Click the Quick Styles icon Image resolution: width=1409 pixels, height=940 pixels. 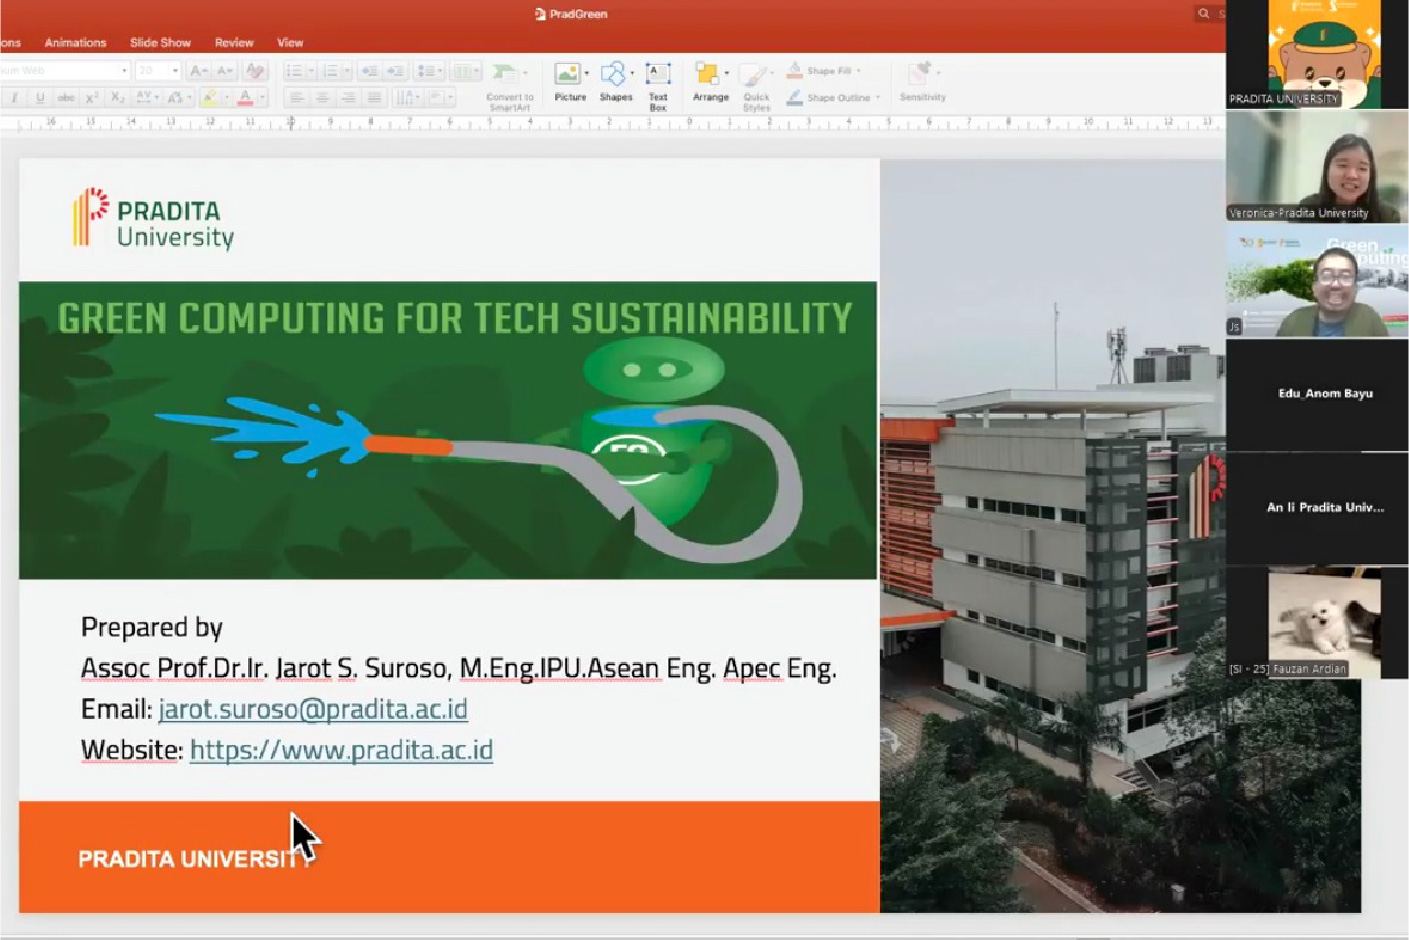coord(756,78)
